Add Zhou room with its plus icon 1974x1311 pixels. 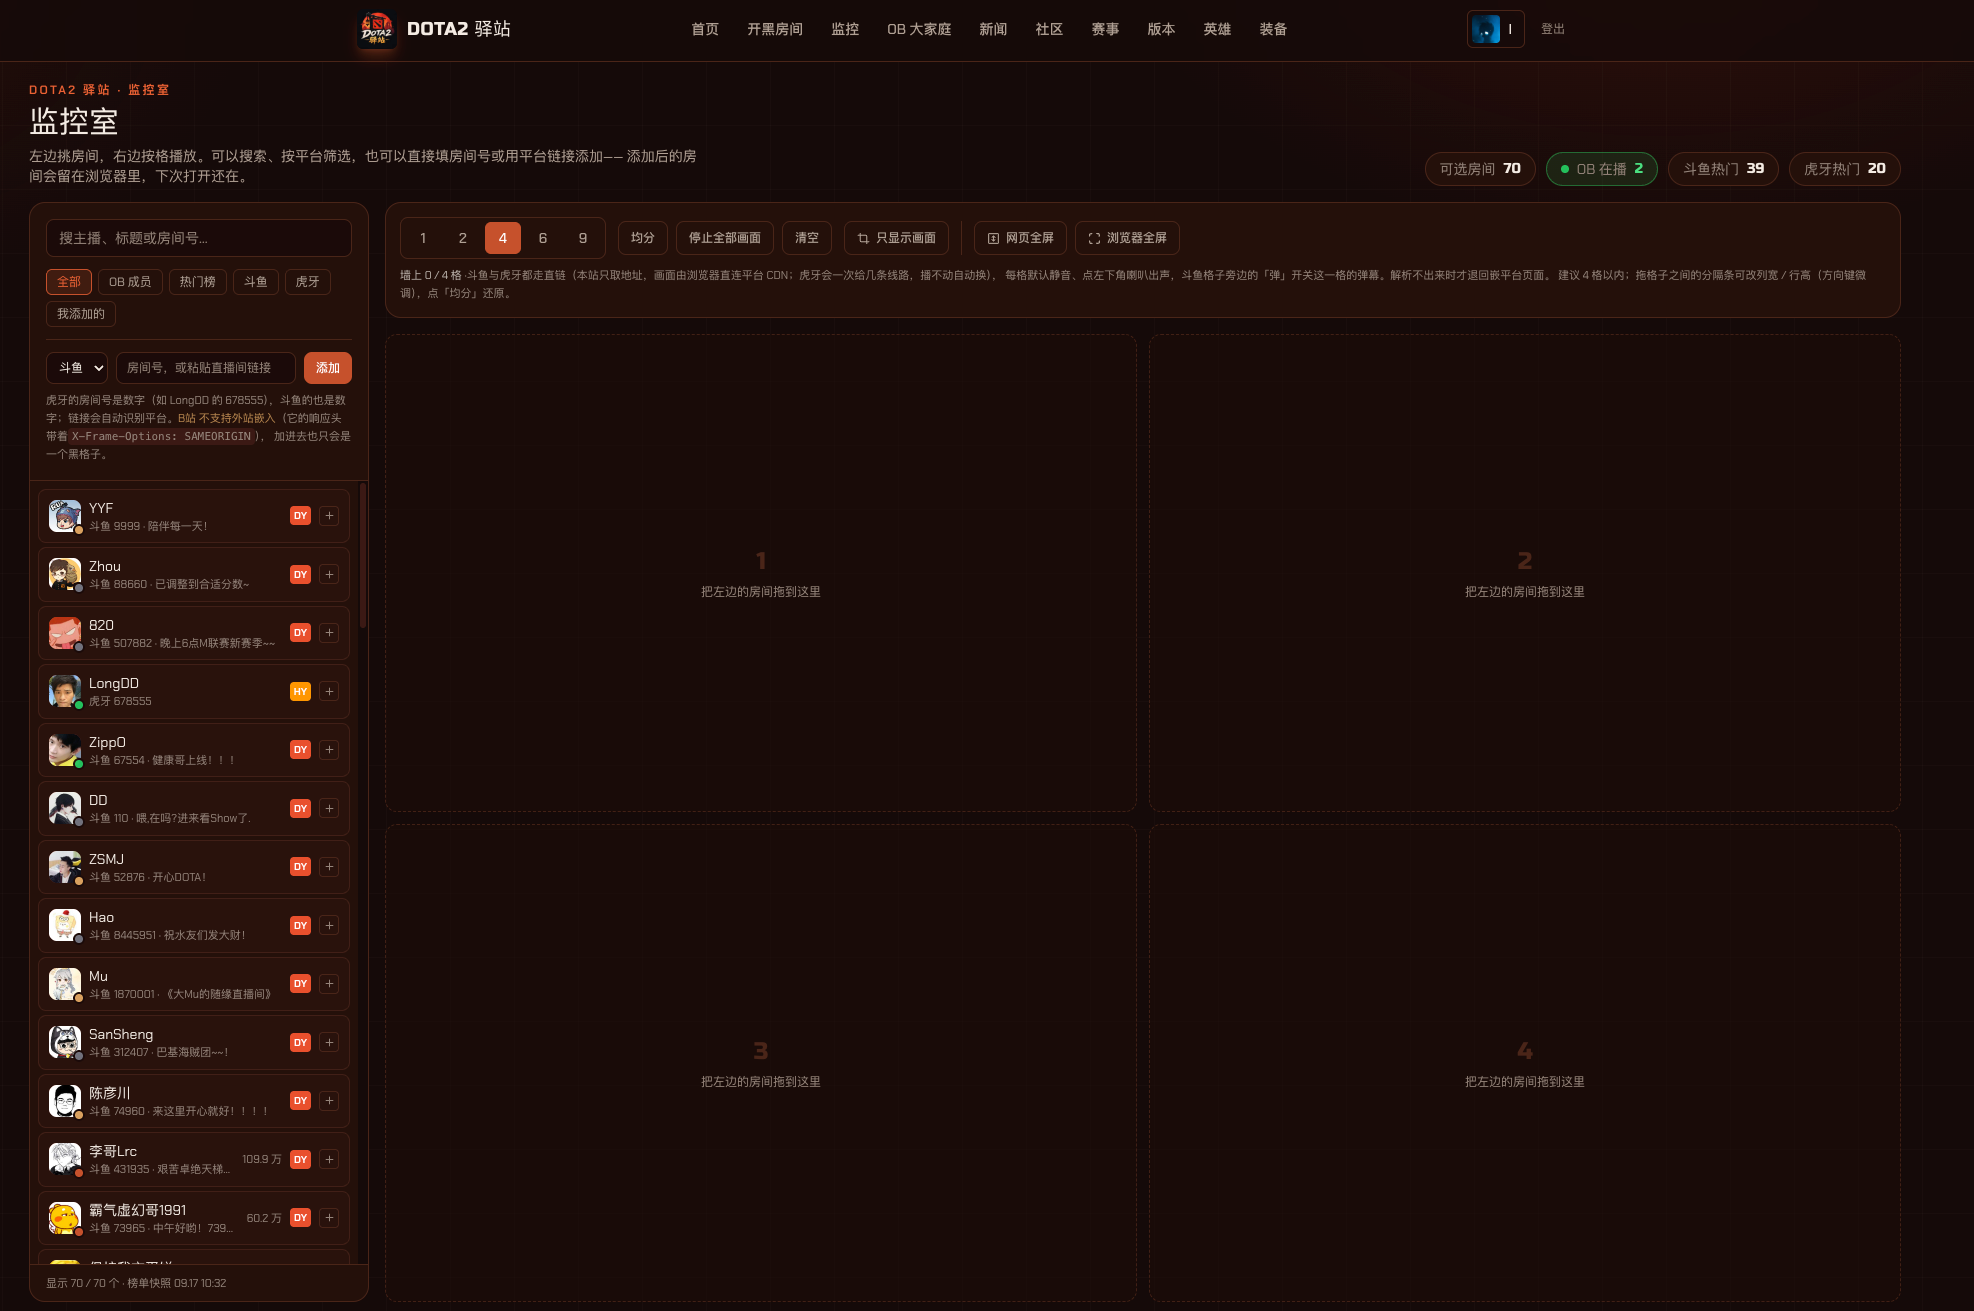click(329, 575)
